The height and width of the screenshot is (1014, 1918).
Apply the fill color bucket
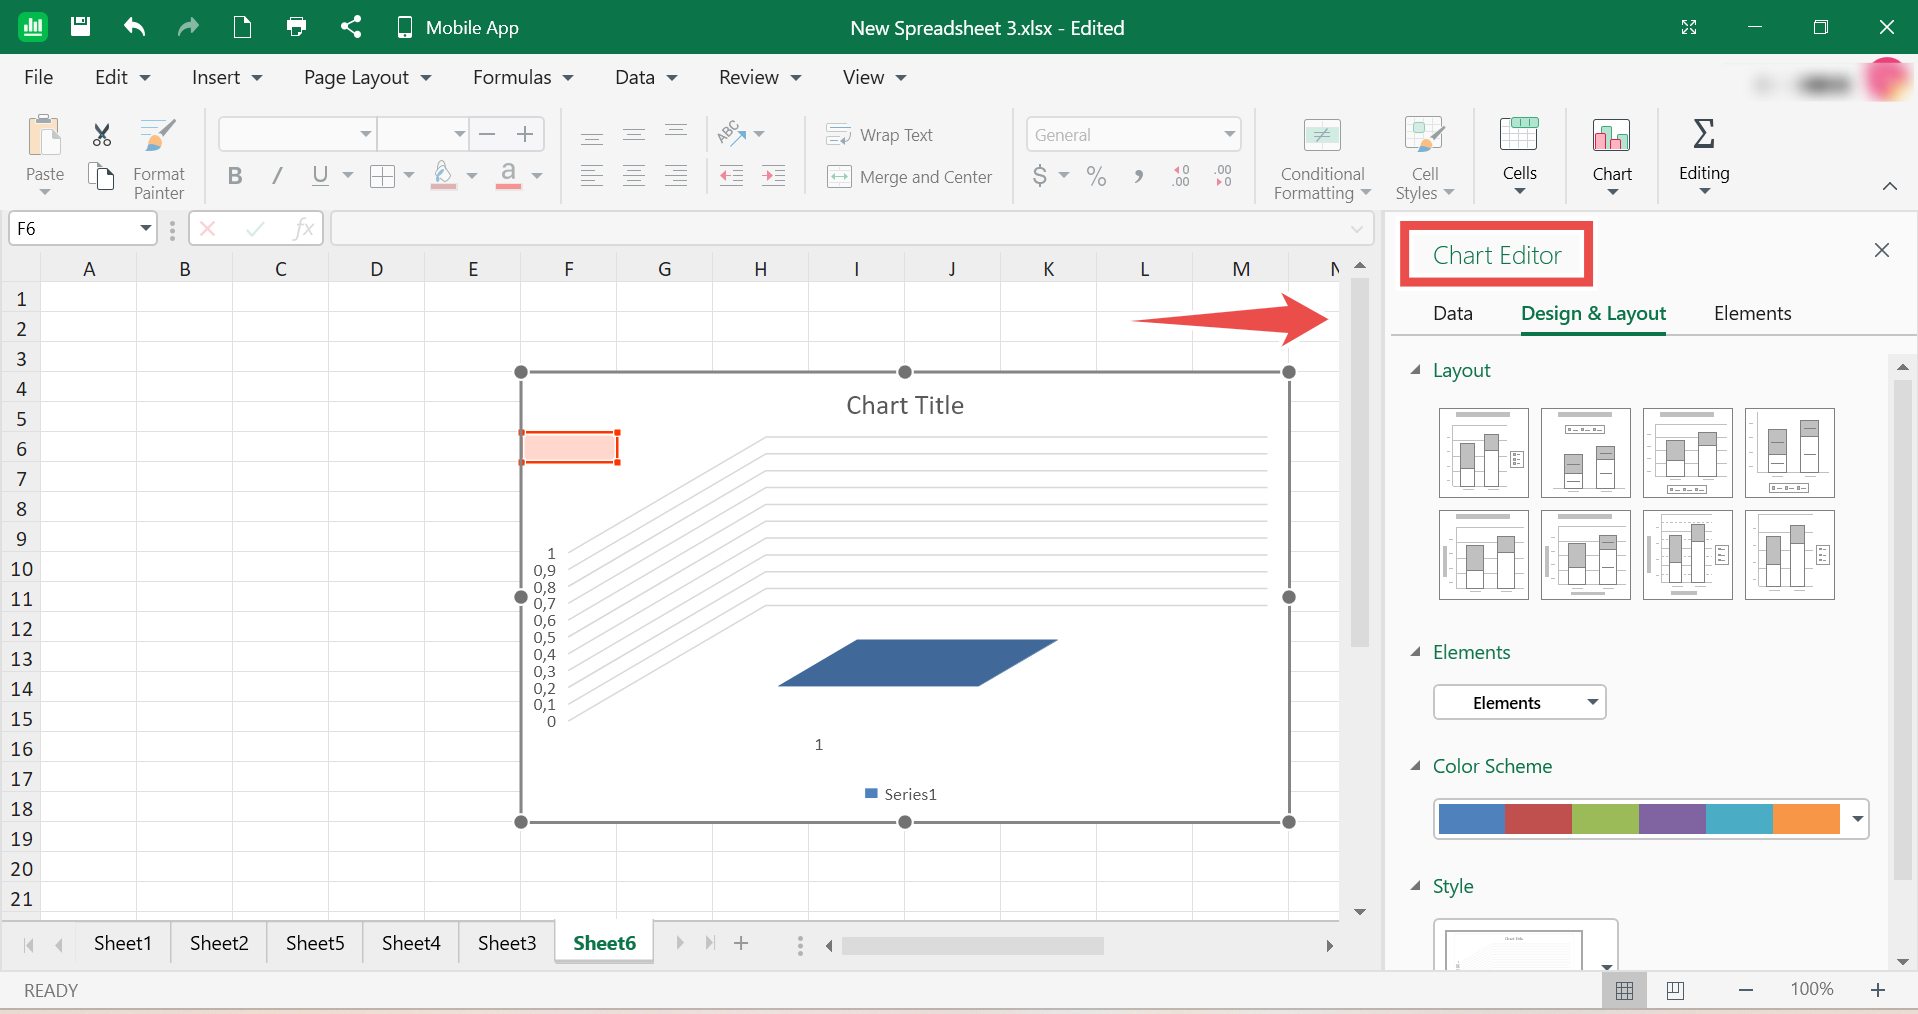click(x=443, y=175)
